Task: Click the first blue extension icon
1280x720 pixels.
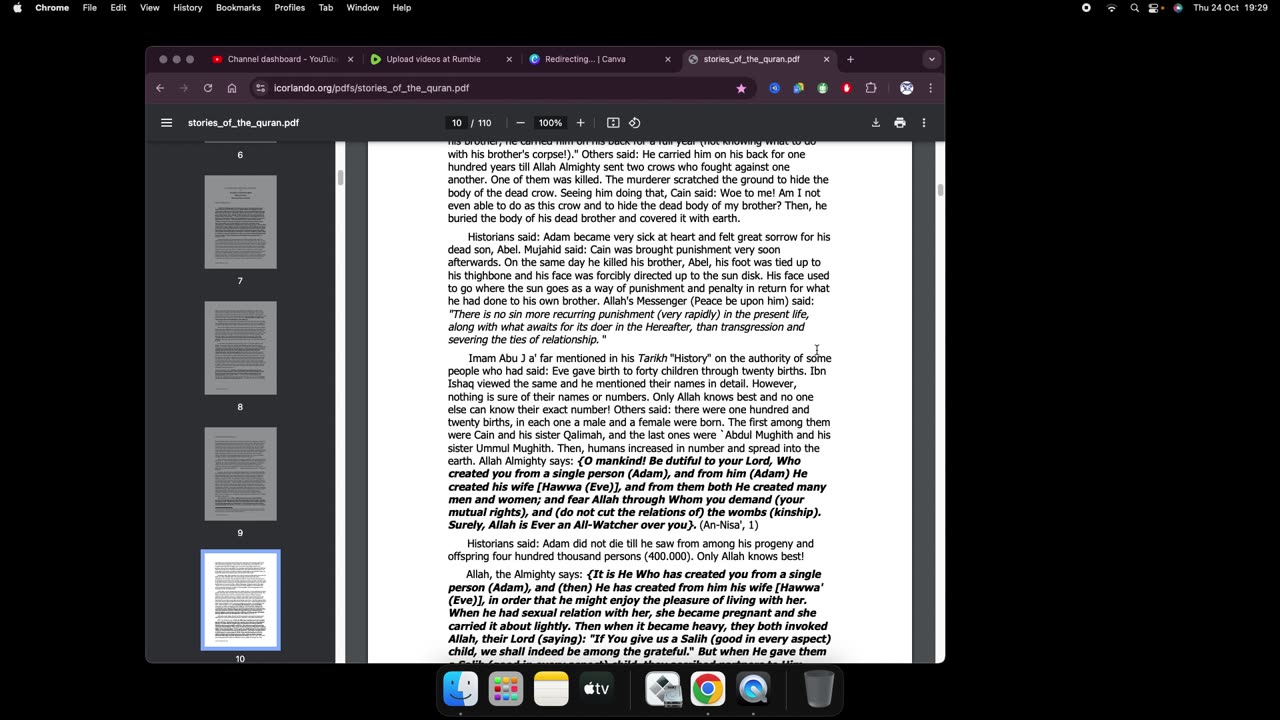Action: pos(774,88)
